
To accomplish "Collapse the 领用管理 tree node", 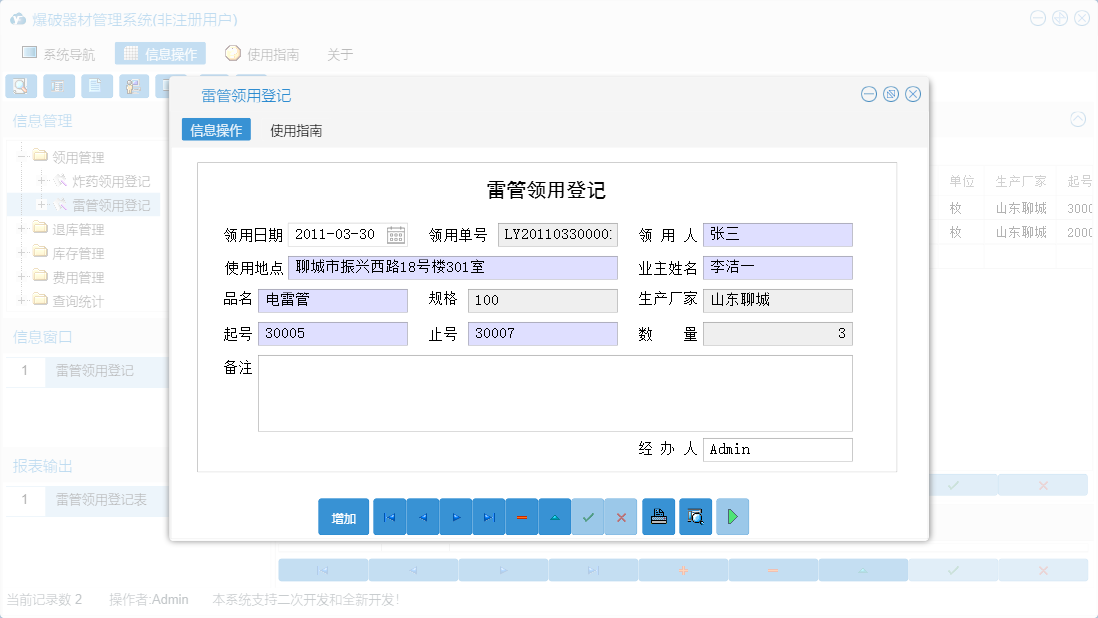I will click(23, 157).
